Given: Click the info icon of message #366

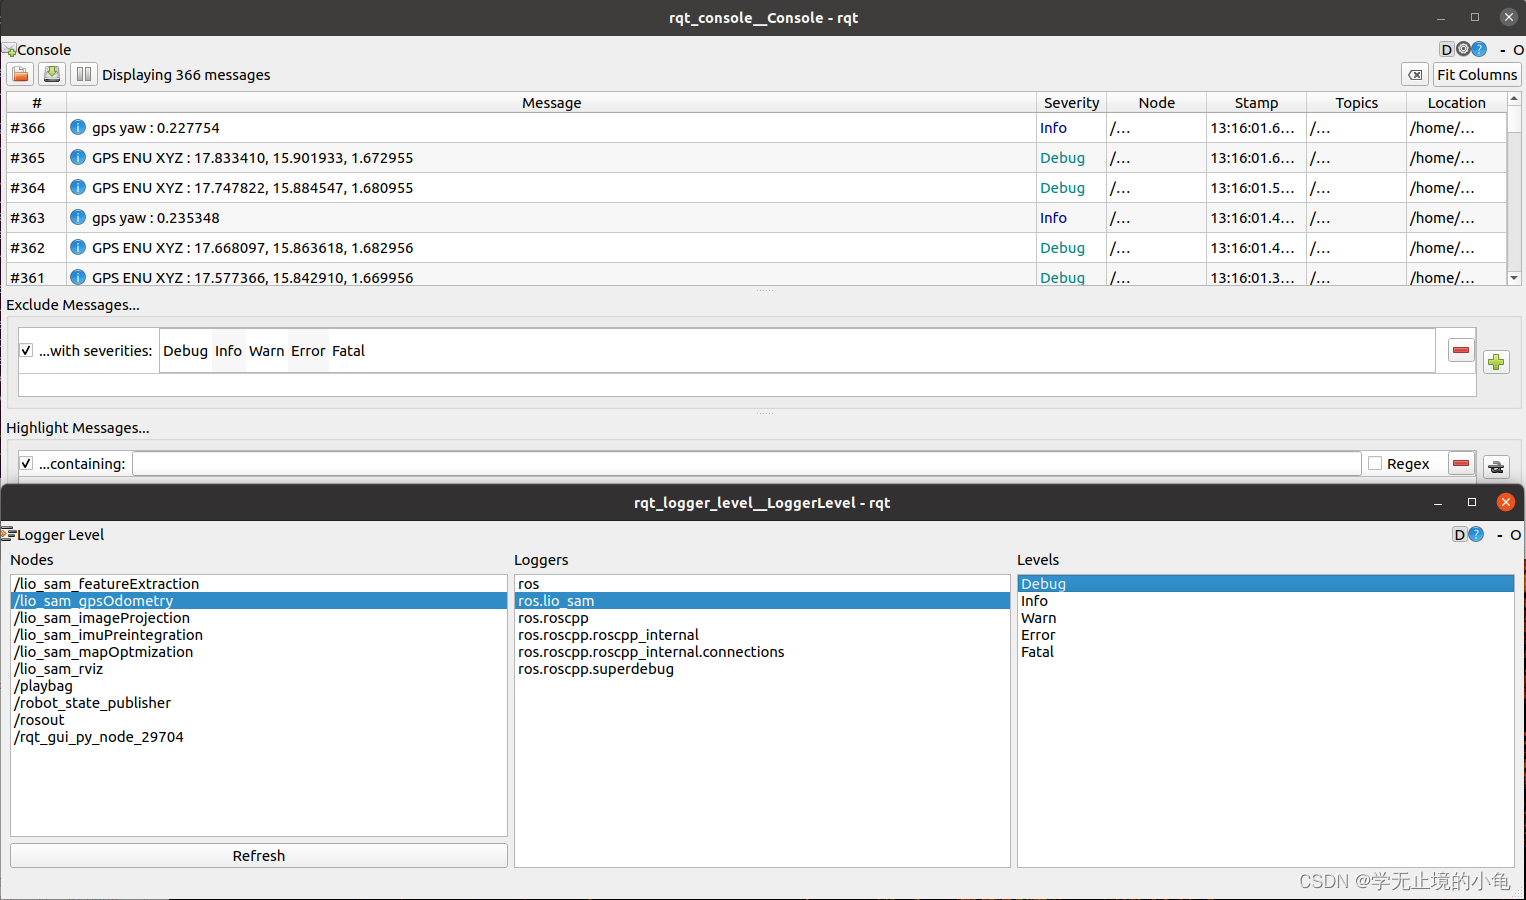Looking at the screenshot, I should coord(78,127).
